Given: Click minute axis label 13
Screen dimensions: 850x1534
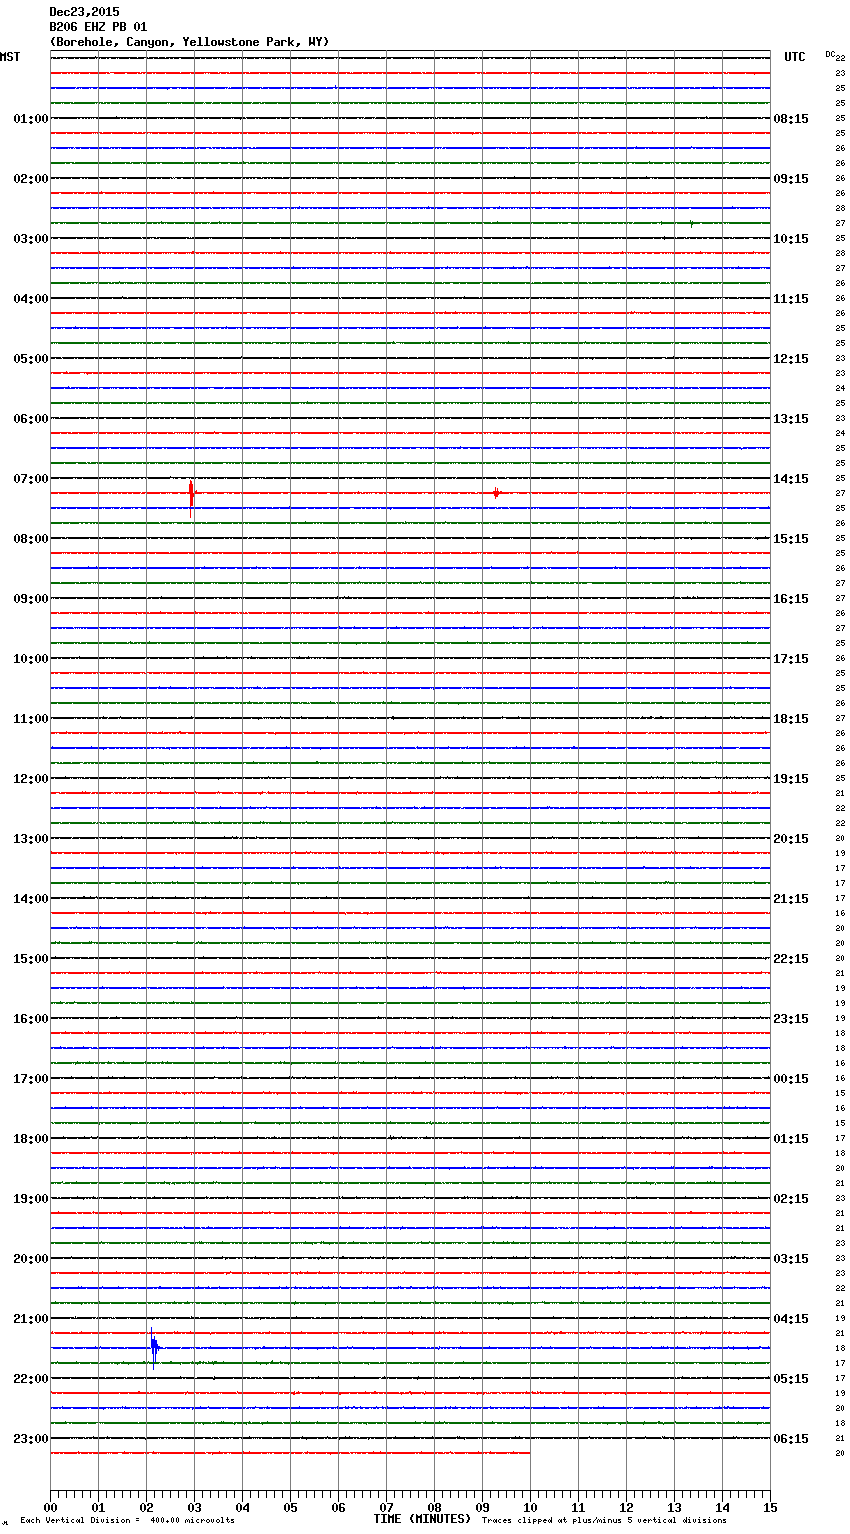Looking at the screenshot, I should (674, 1507).
